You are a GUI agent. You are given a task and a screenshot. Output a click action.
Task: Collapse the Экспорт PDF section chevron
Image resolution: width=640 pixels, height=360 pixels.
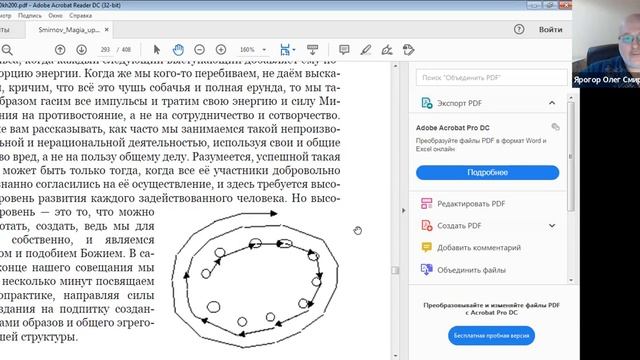[552, 103]
